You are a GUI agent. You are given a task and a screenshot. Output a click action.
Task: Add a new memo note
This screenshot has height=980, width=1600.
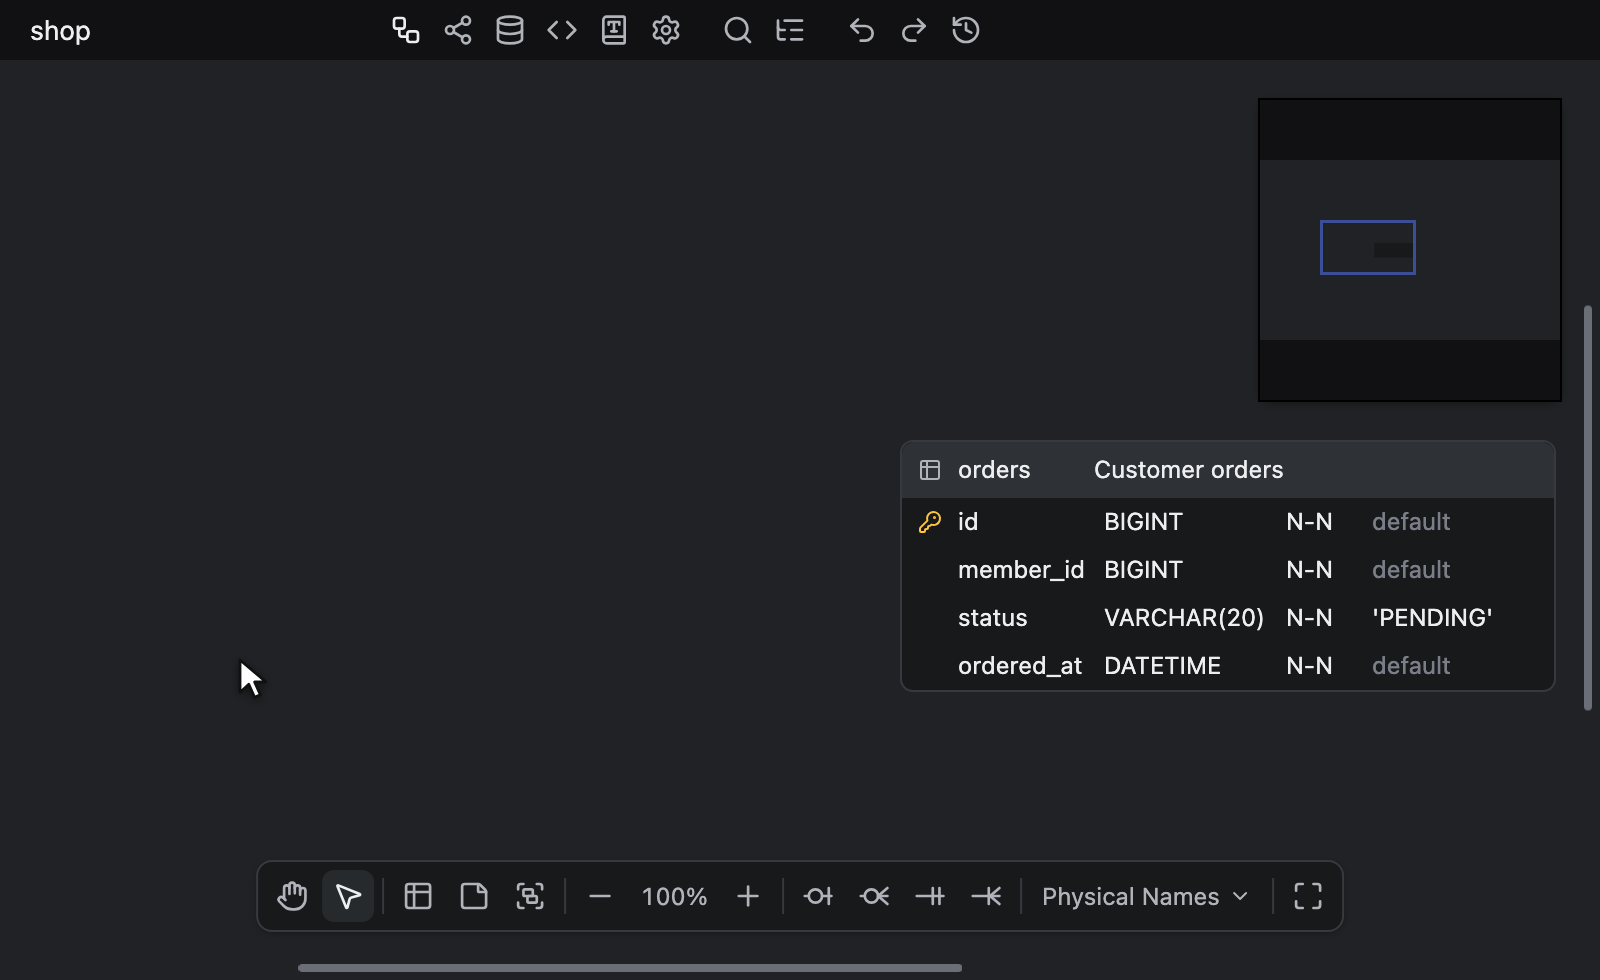474,896
